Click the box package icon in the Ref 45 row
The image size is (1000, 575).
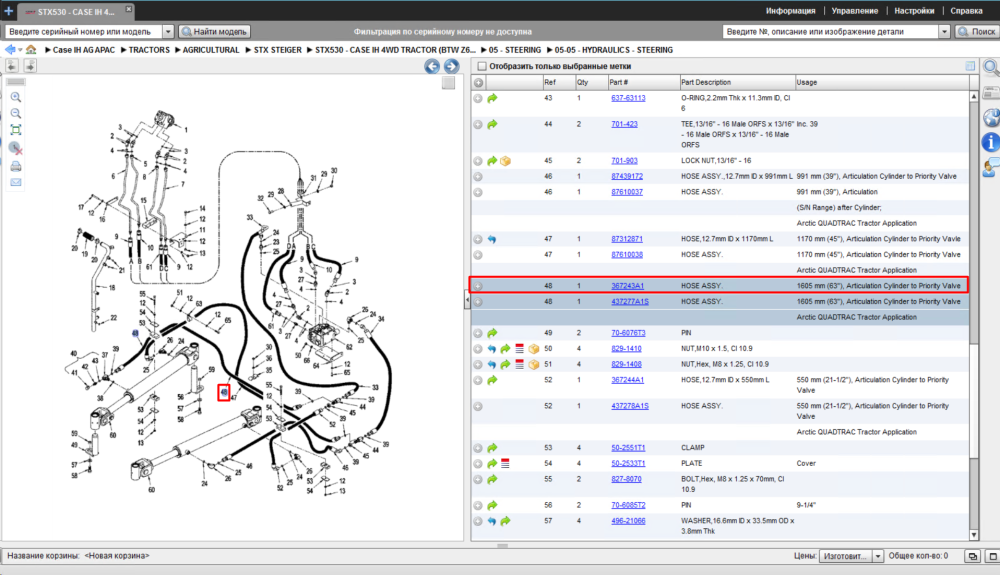coord(506,161)
